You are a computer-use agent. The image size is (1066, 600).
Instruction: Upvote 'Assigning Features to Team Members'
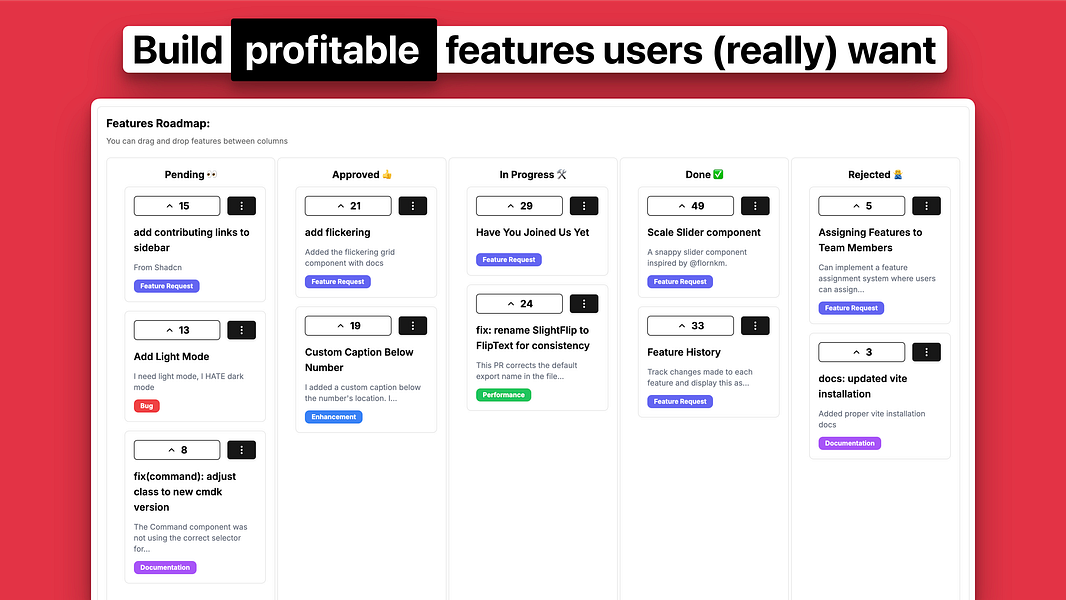[x=862, y=205]
